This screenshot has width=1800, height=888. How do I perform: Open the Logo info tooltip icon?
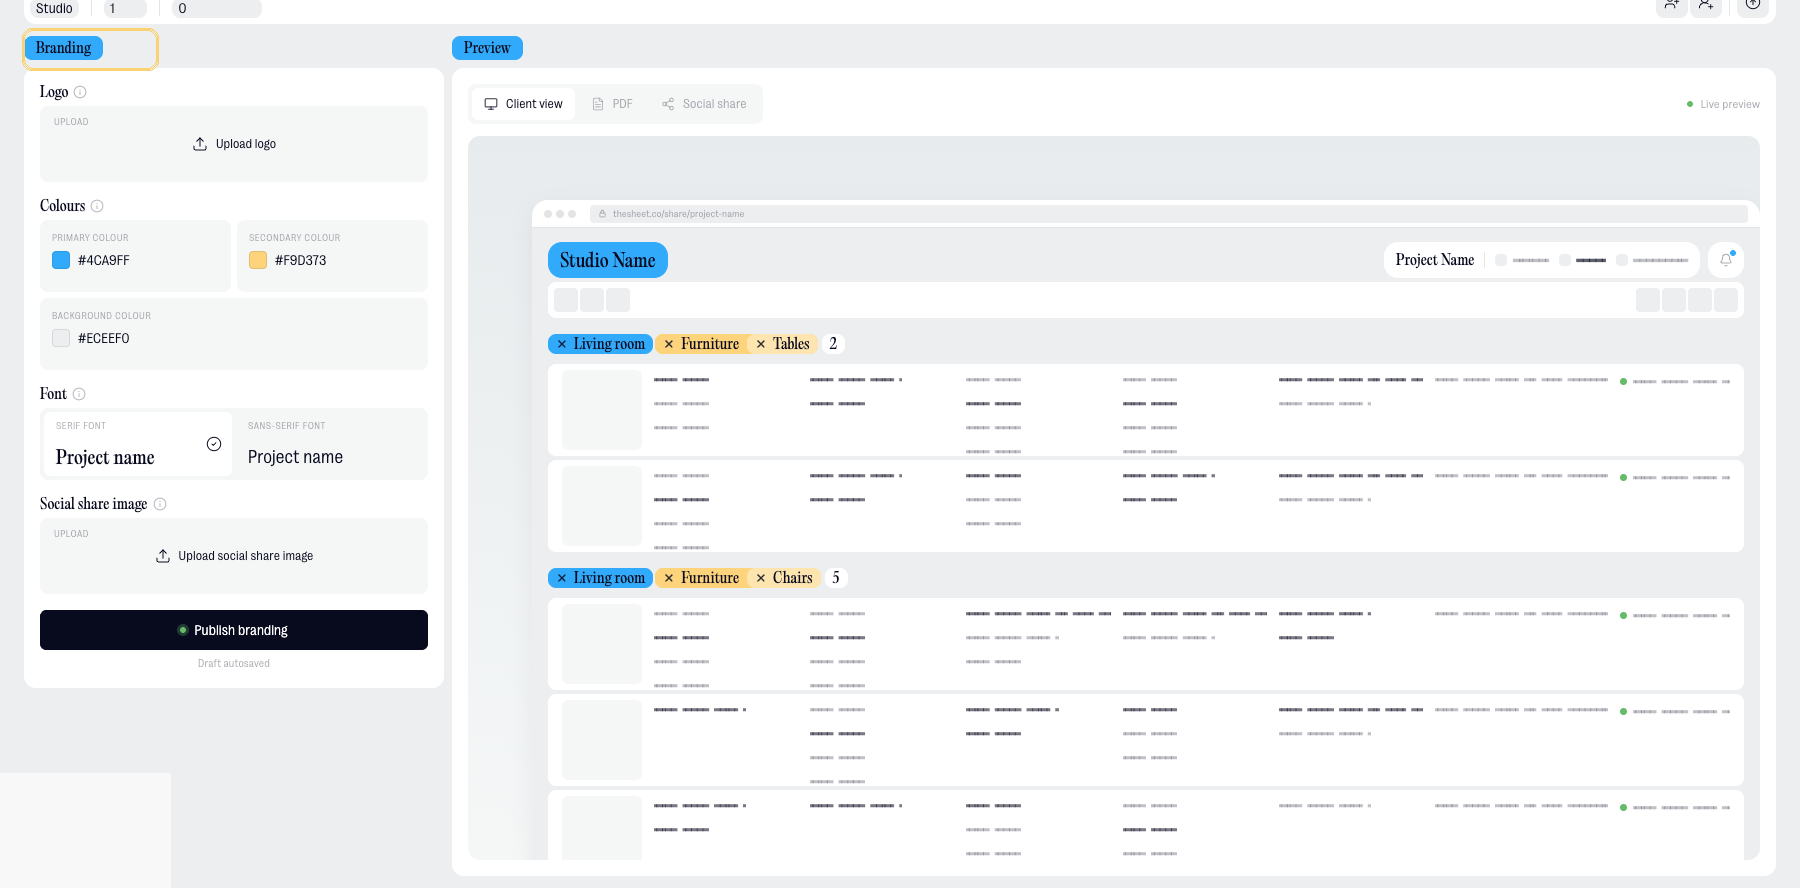point(80,92)
